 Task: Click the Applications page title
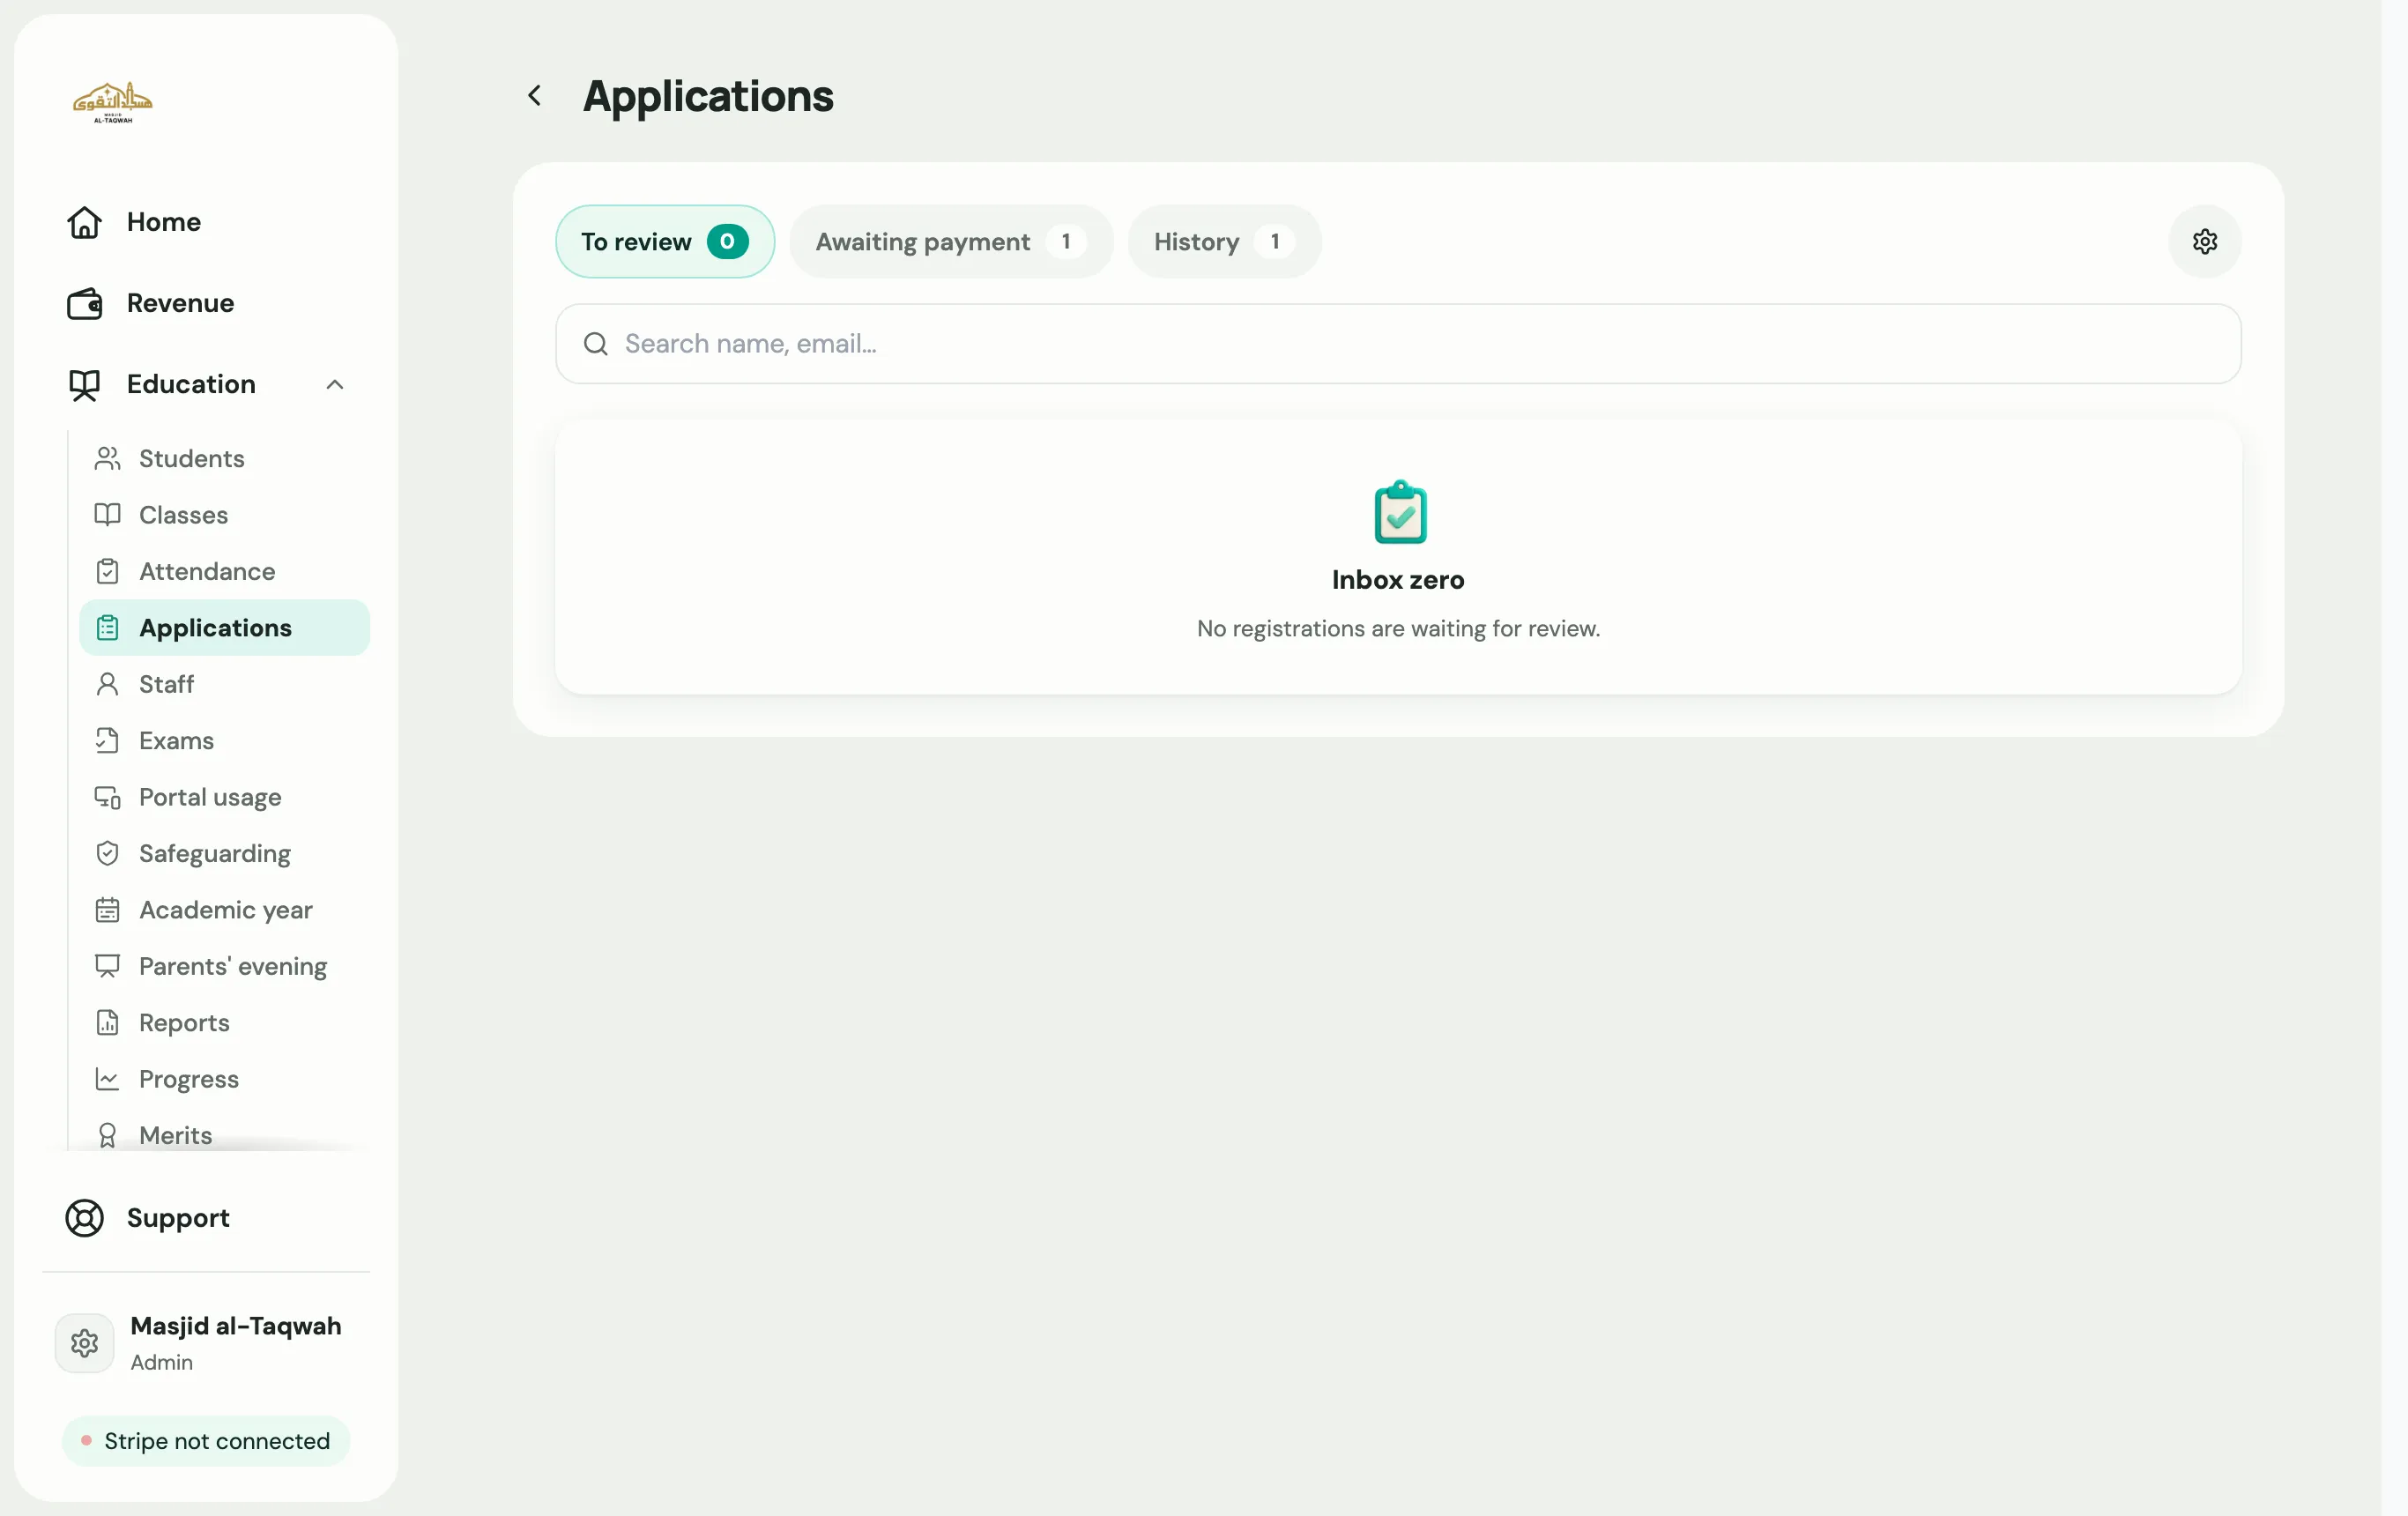coord(708,96)
